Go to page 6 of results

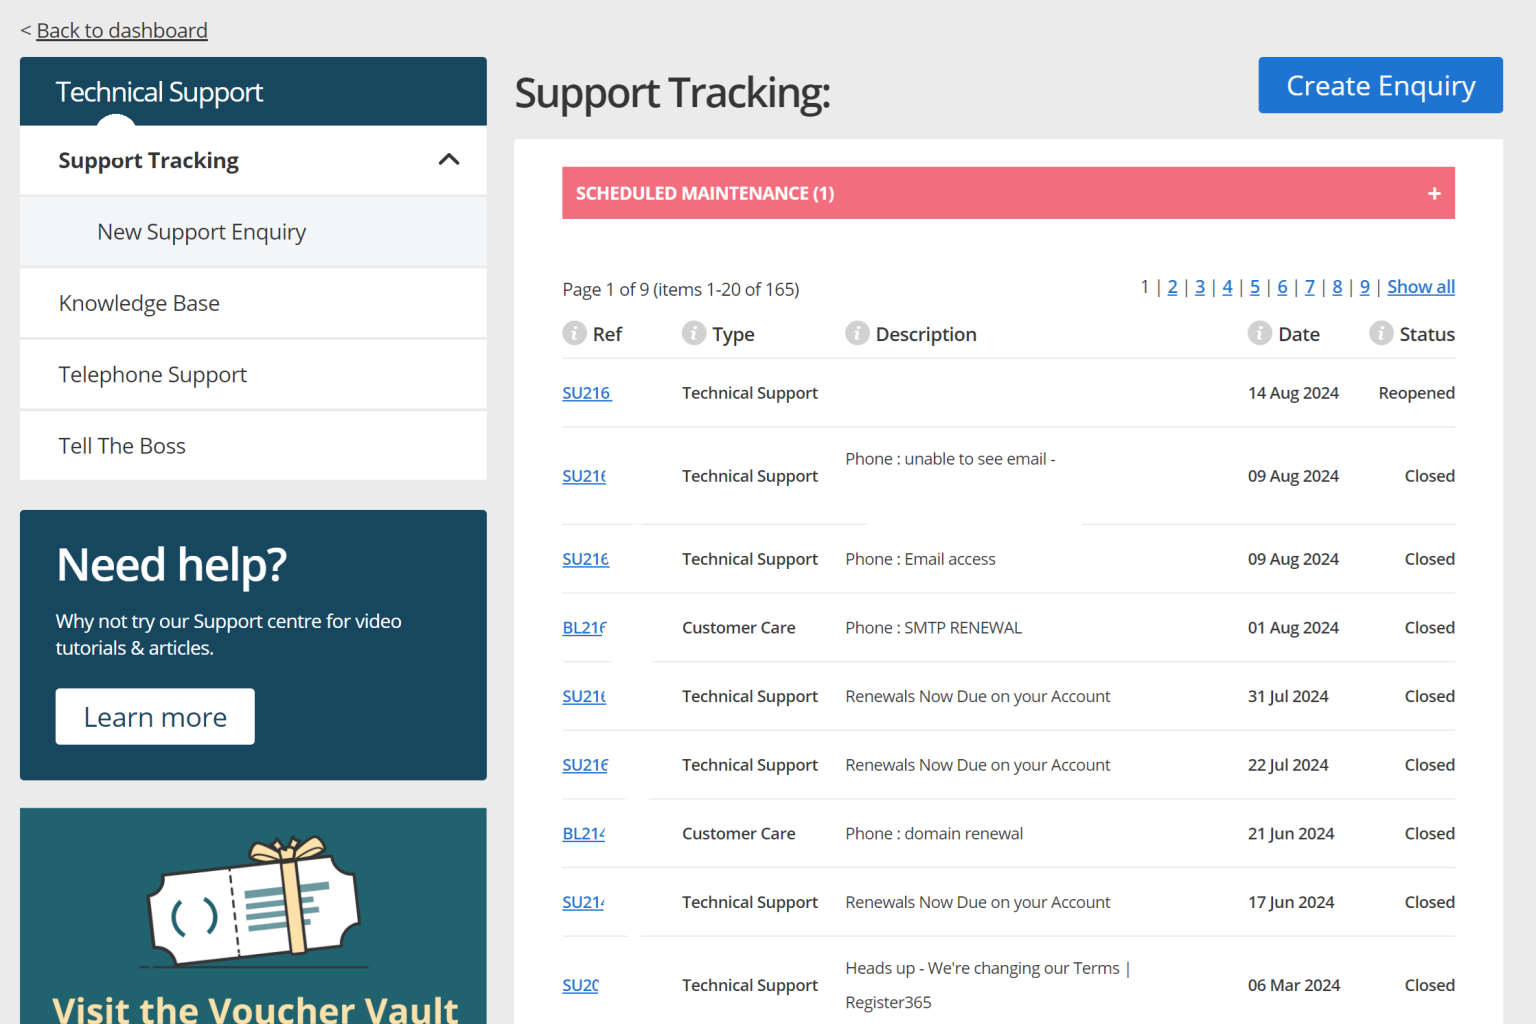1282,287
